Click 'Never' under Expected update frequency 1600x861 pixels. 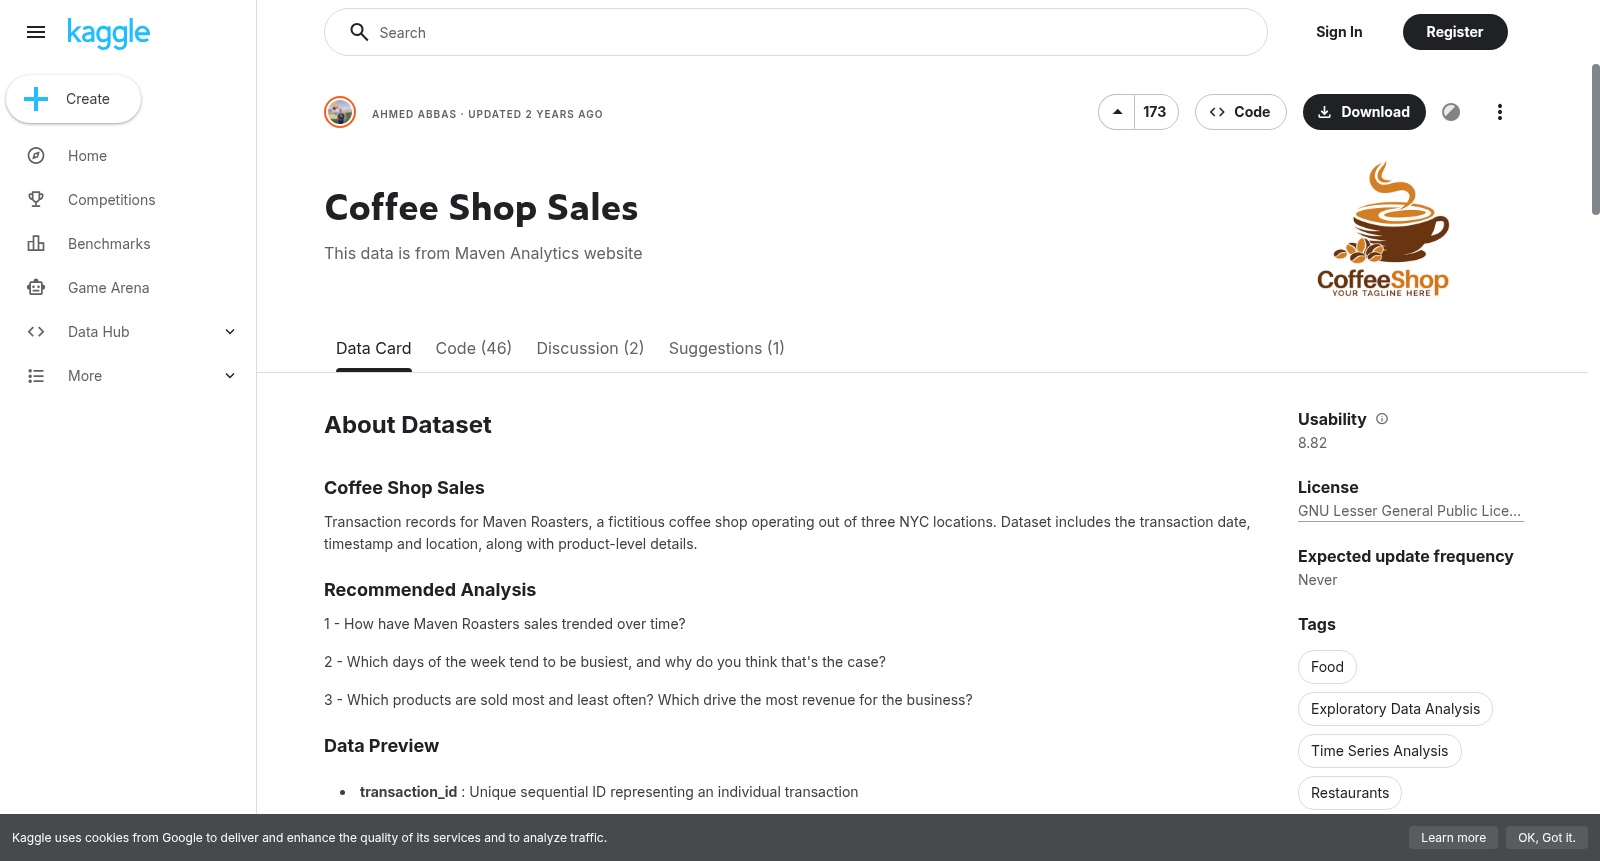[x=1317, y=580]
